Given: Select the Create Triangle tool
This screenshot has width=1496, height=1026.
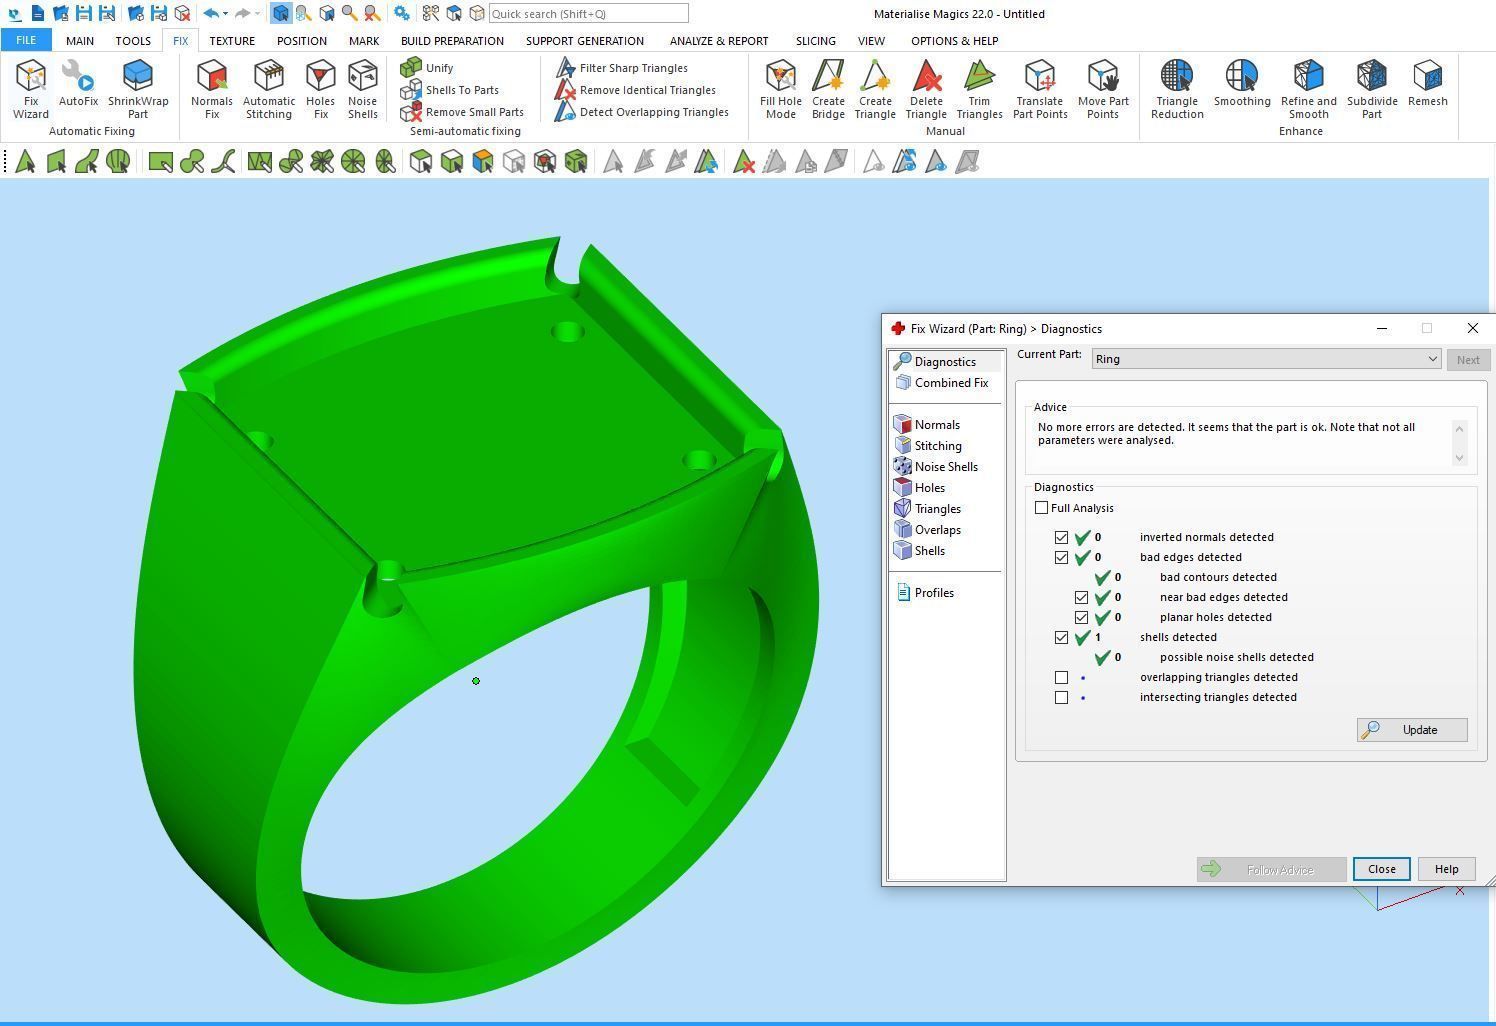Looking at the screenshot, I should tap(875, 89).
